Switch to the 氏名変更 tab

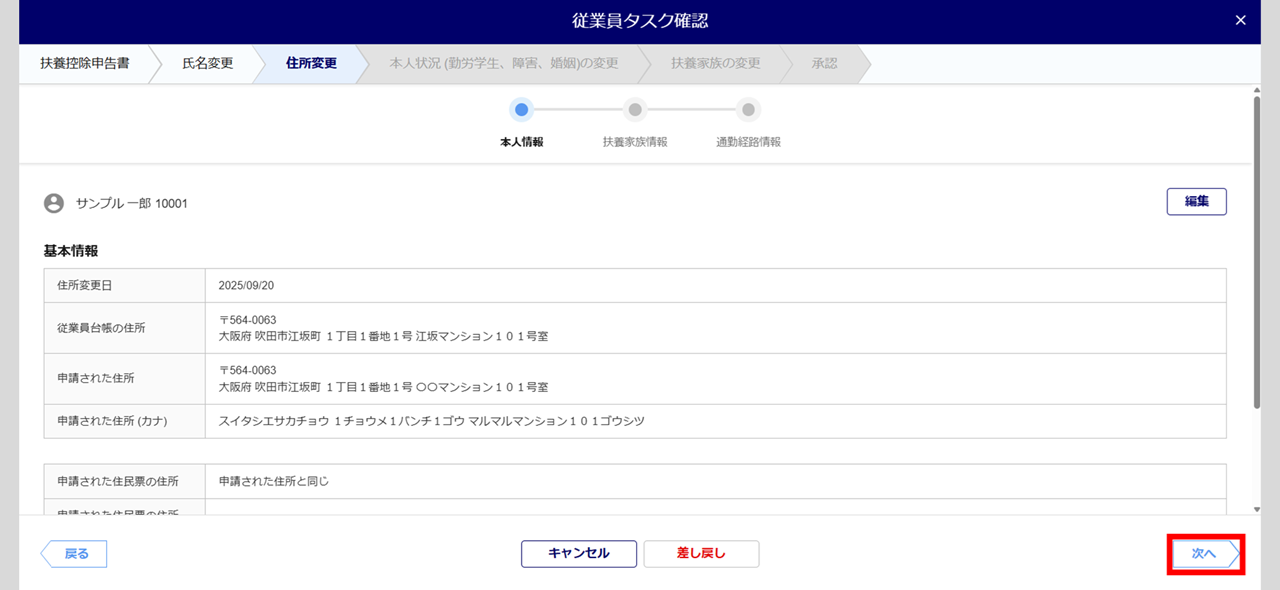(x=208, y=63)
